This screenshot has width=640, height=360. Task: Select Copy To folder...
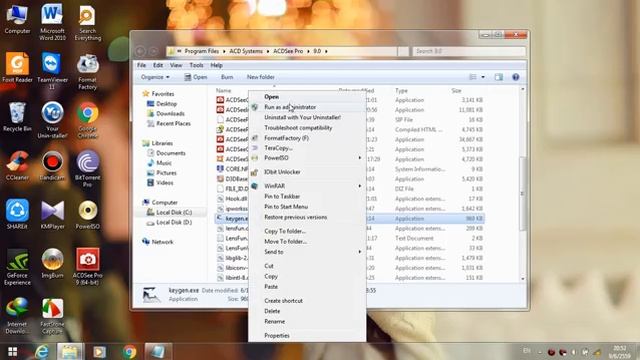307,231
